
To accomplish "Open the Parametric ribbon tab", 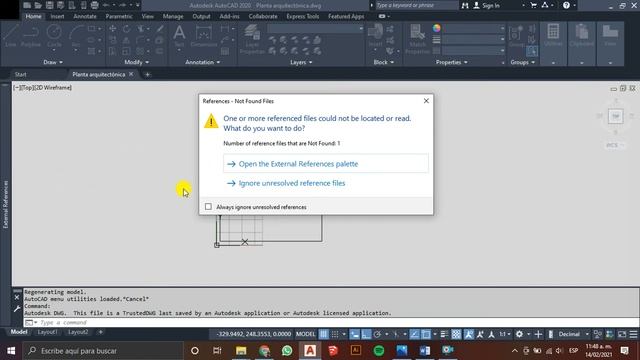I will click(119, 16).
